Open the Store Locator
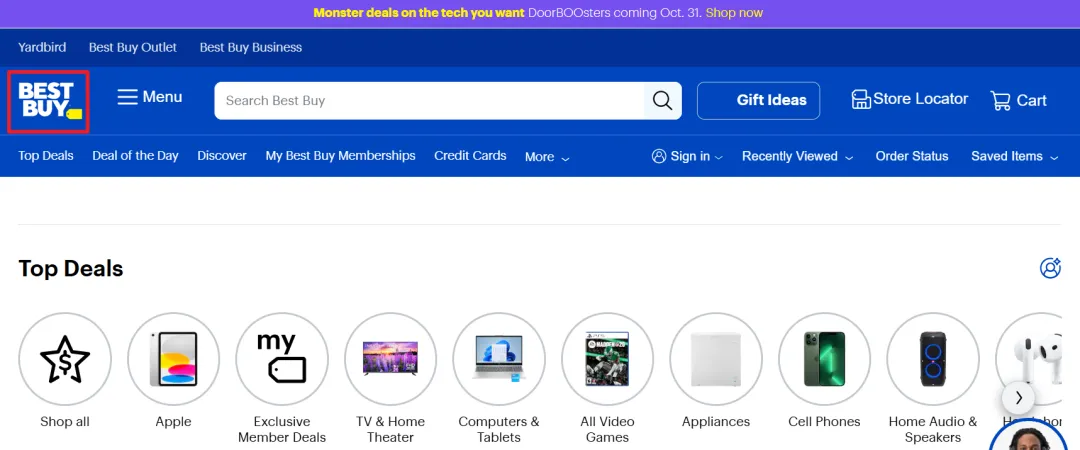The image size is (1080, 450). (x=909, y=99)
